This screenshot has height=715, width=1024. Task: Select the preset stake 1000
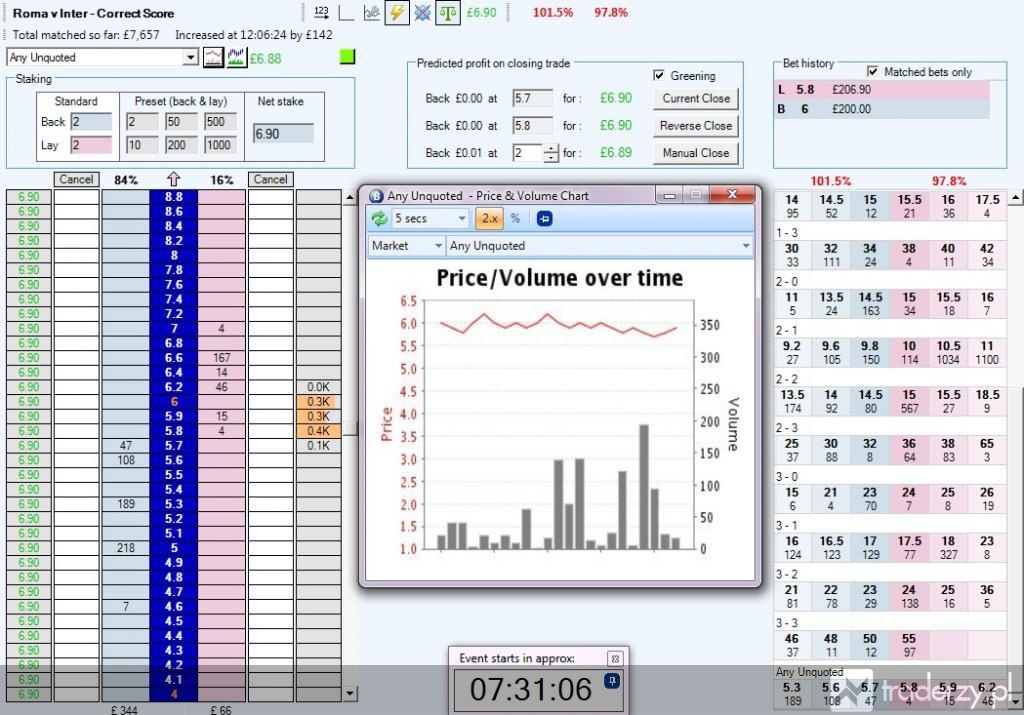pyautogui.click(x=220, y=145)
